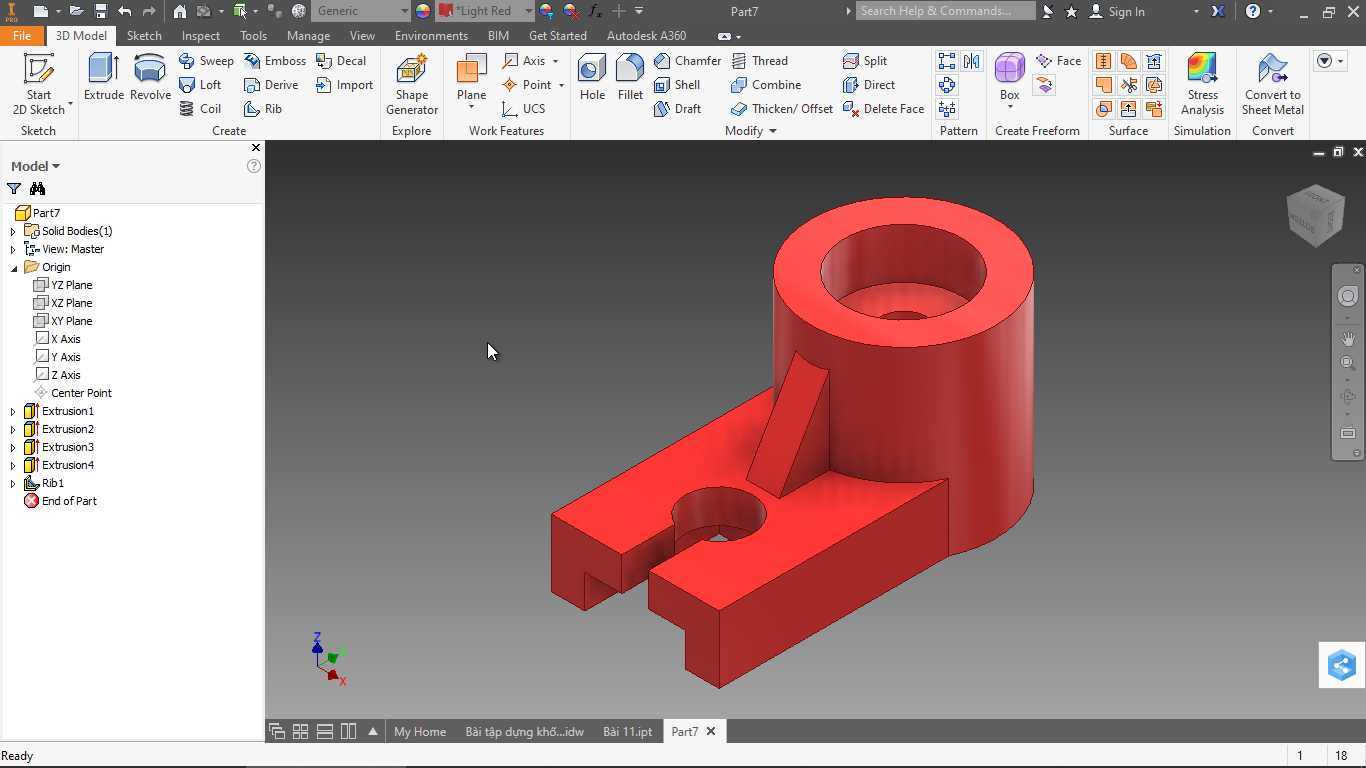Open the Model browser dropdown
The height and width of the screenshot is (768, 1366).
click(35, 166)
